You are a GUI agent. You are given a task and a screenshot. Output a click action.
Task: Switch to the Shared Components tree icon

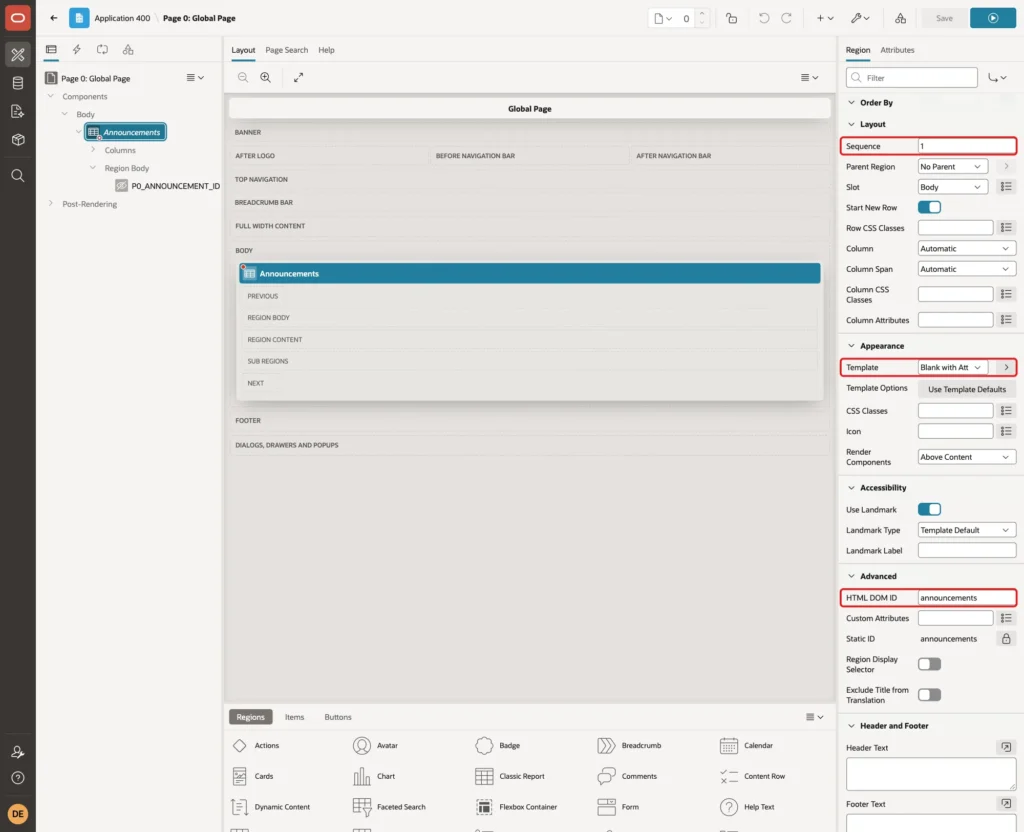click(x=128, y=50)
